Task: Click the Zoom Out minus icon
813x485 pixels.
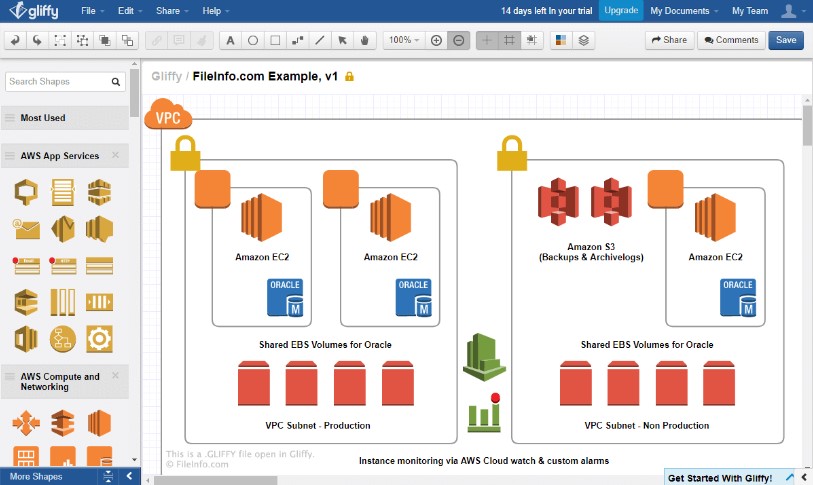Action: (459, 40)
